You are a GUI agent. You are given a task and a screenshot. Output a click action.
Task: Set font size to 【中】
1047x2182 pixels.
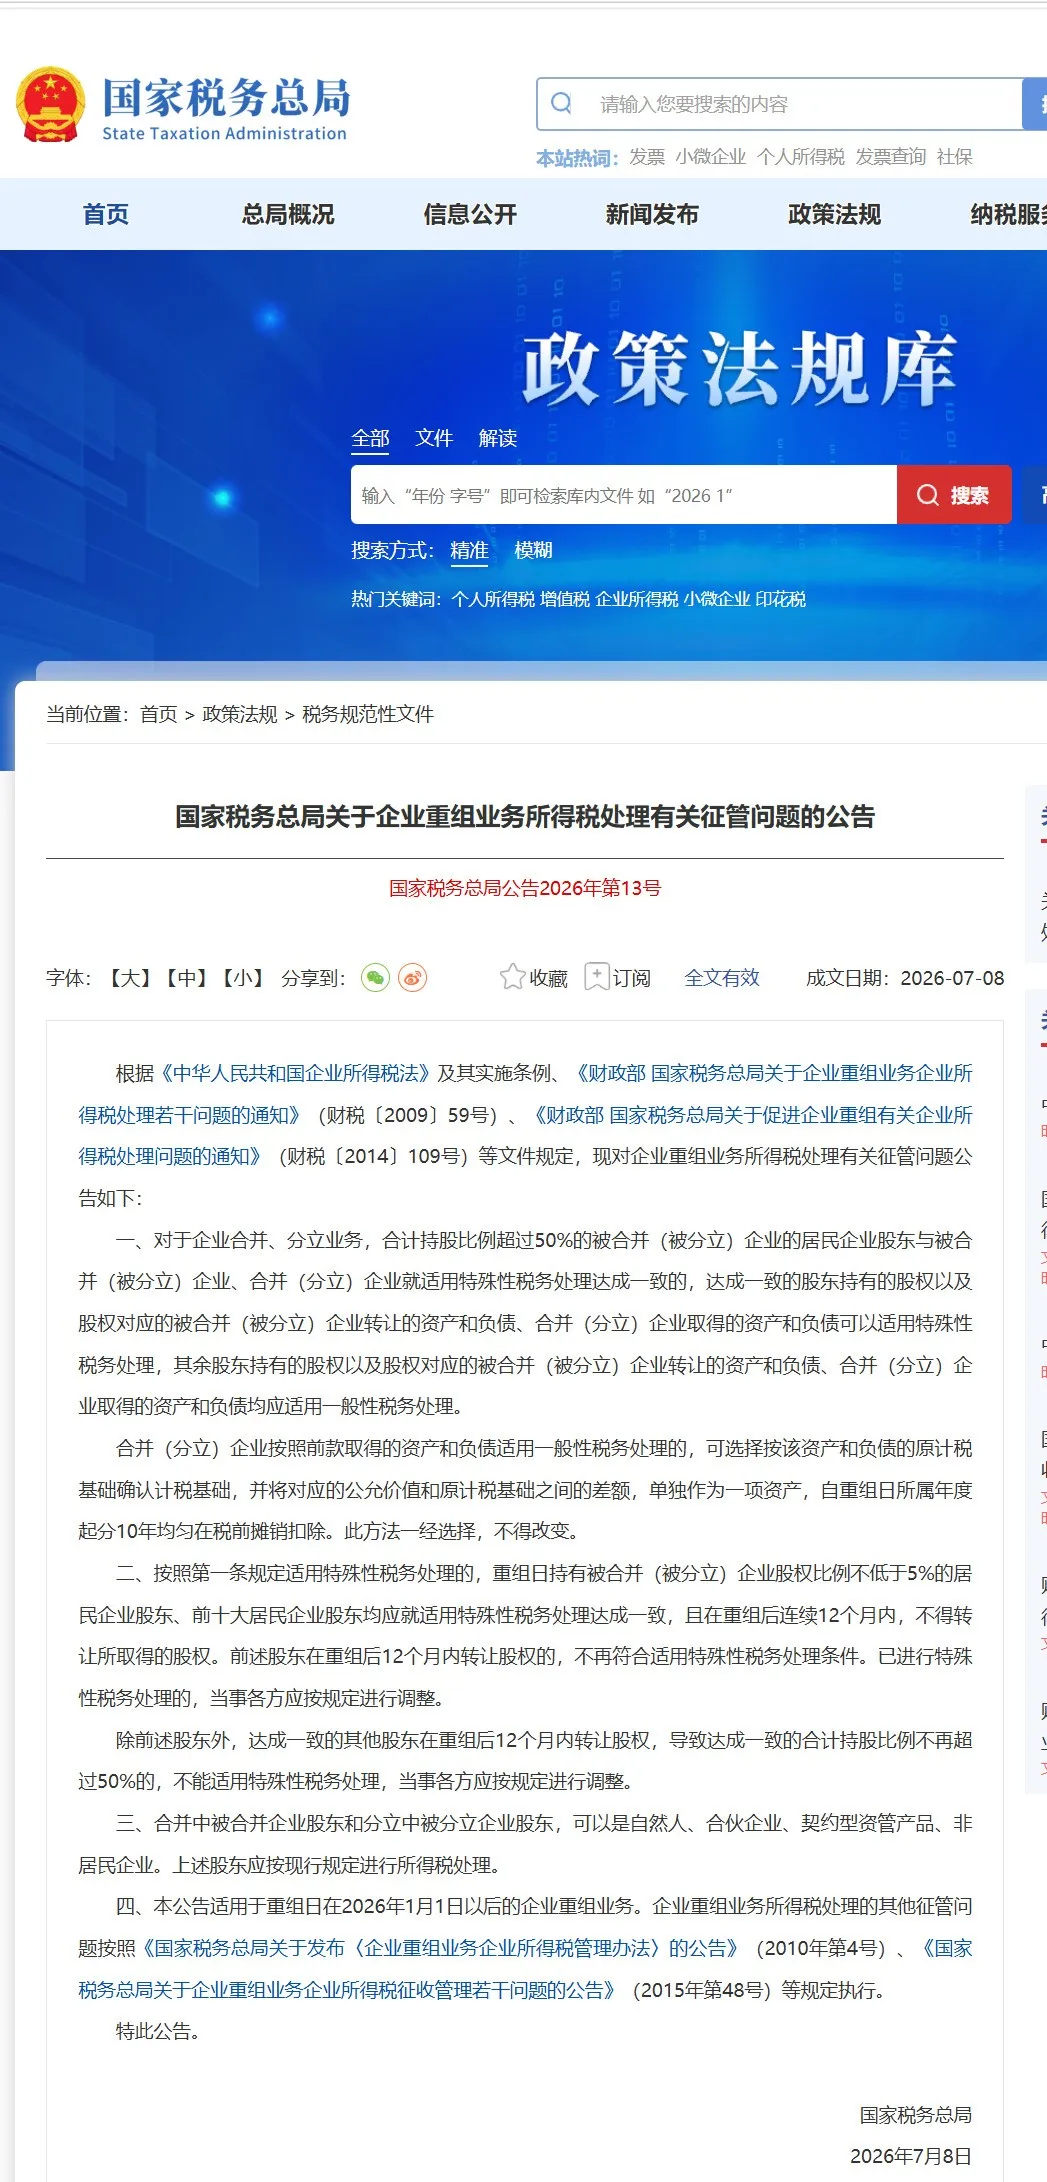point(186,978)
